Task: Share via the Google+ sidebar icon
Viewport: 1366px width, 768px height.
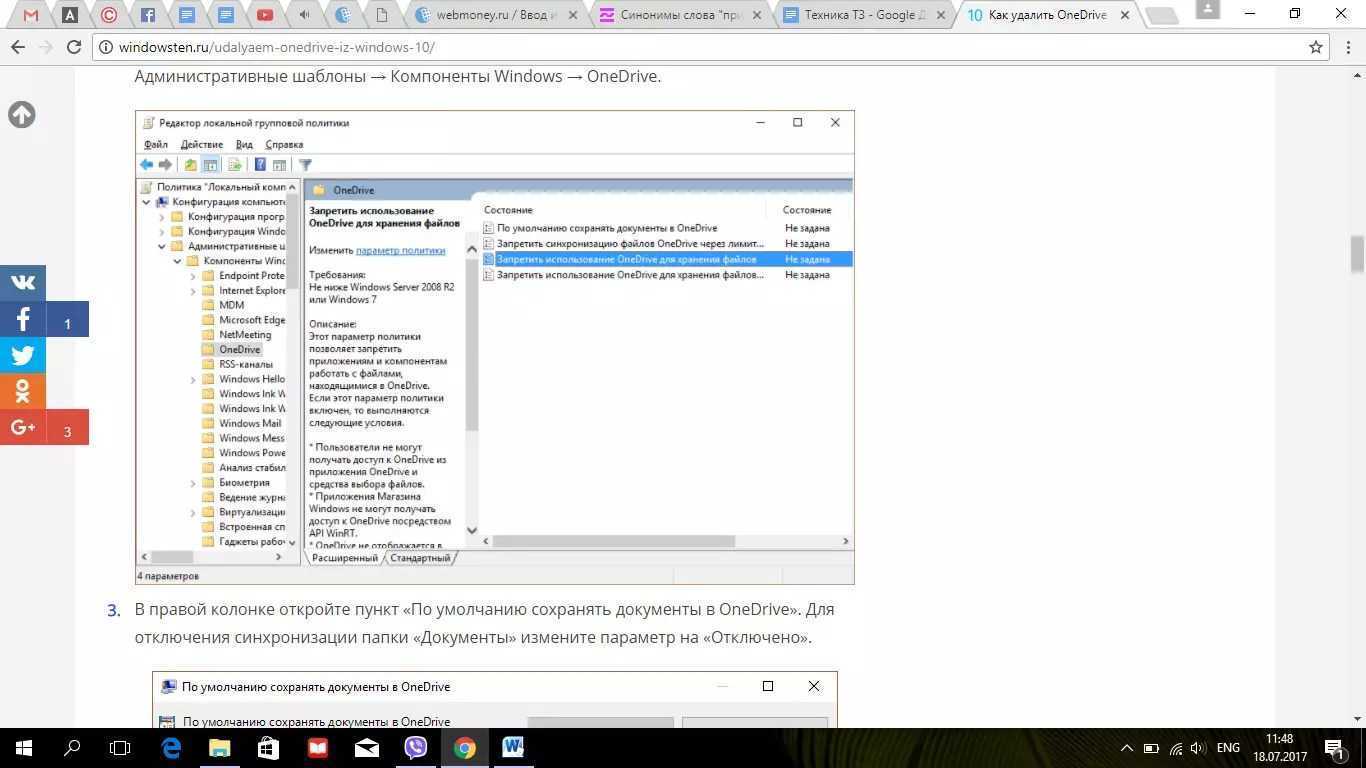Action: point(23,427)
